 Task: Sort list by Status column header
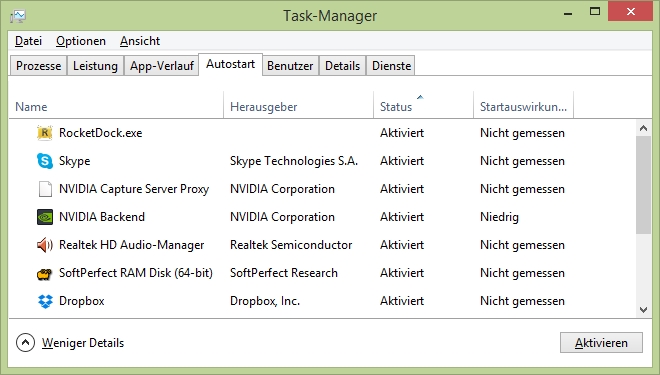coord(423,105)
